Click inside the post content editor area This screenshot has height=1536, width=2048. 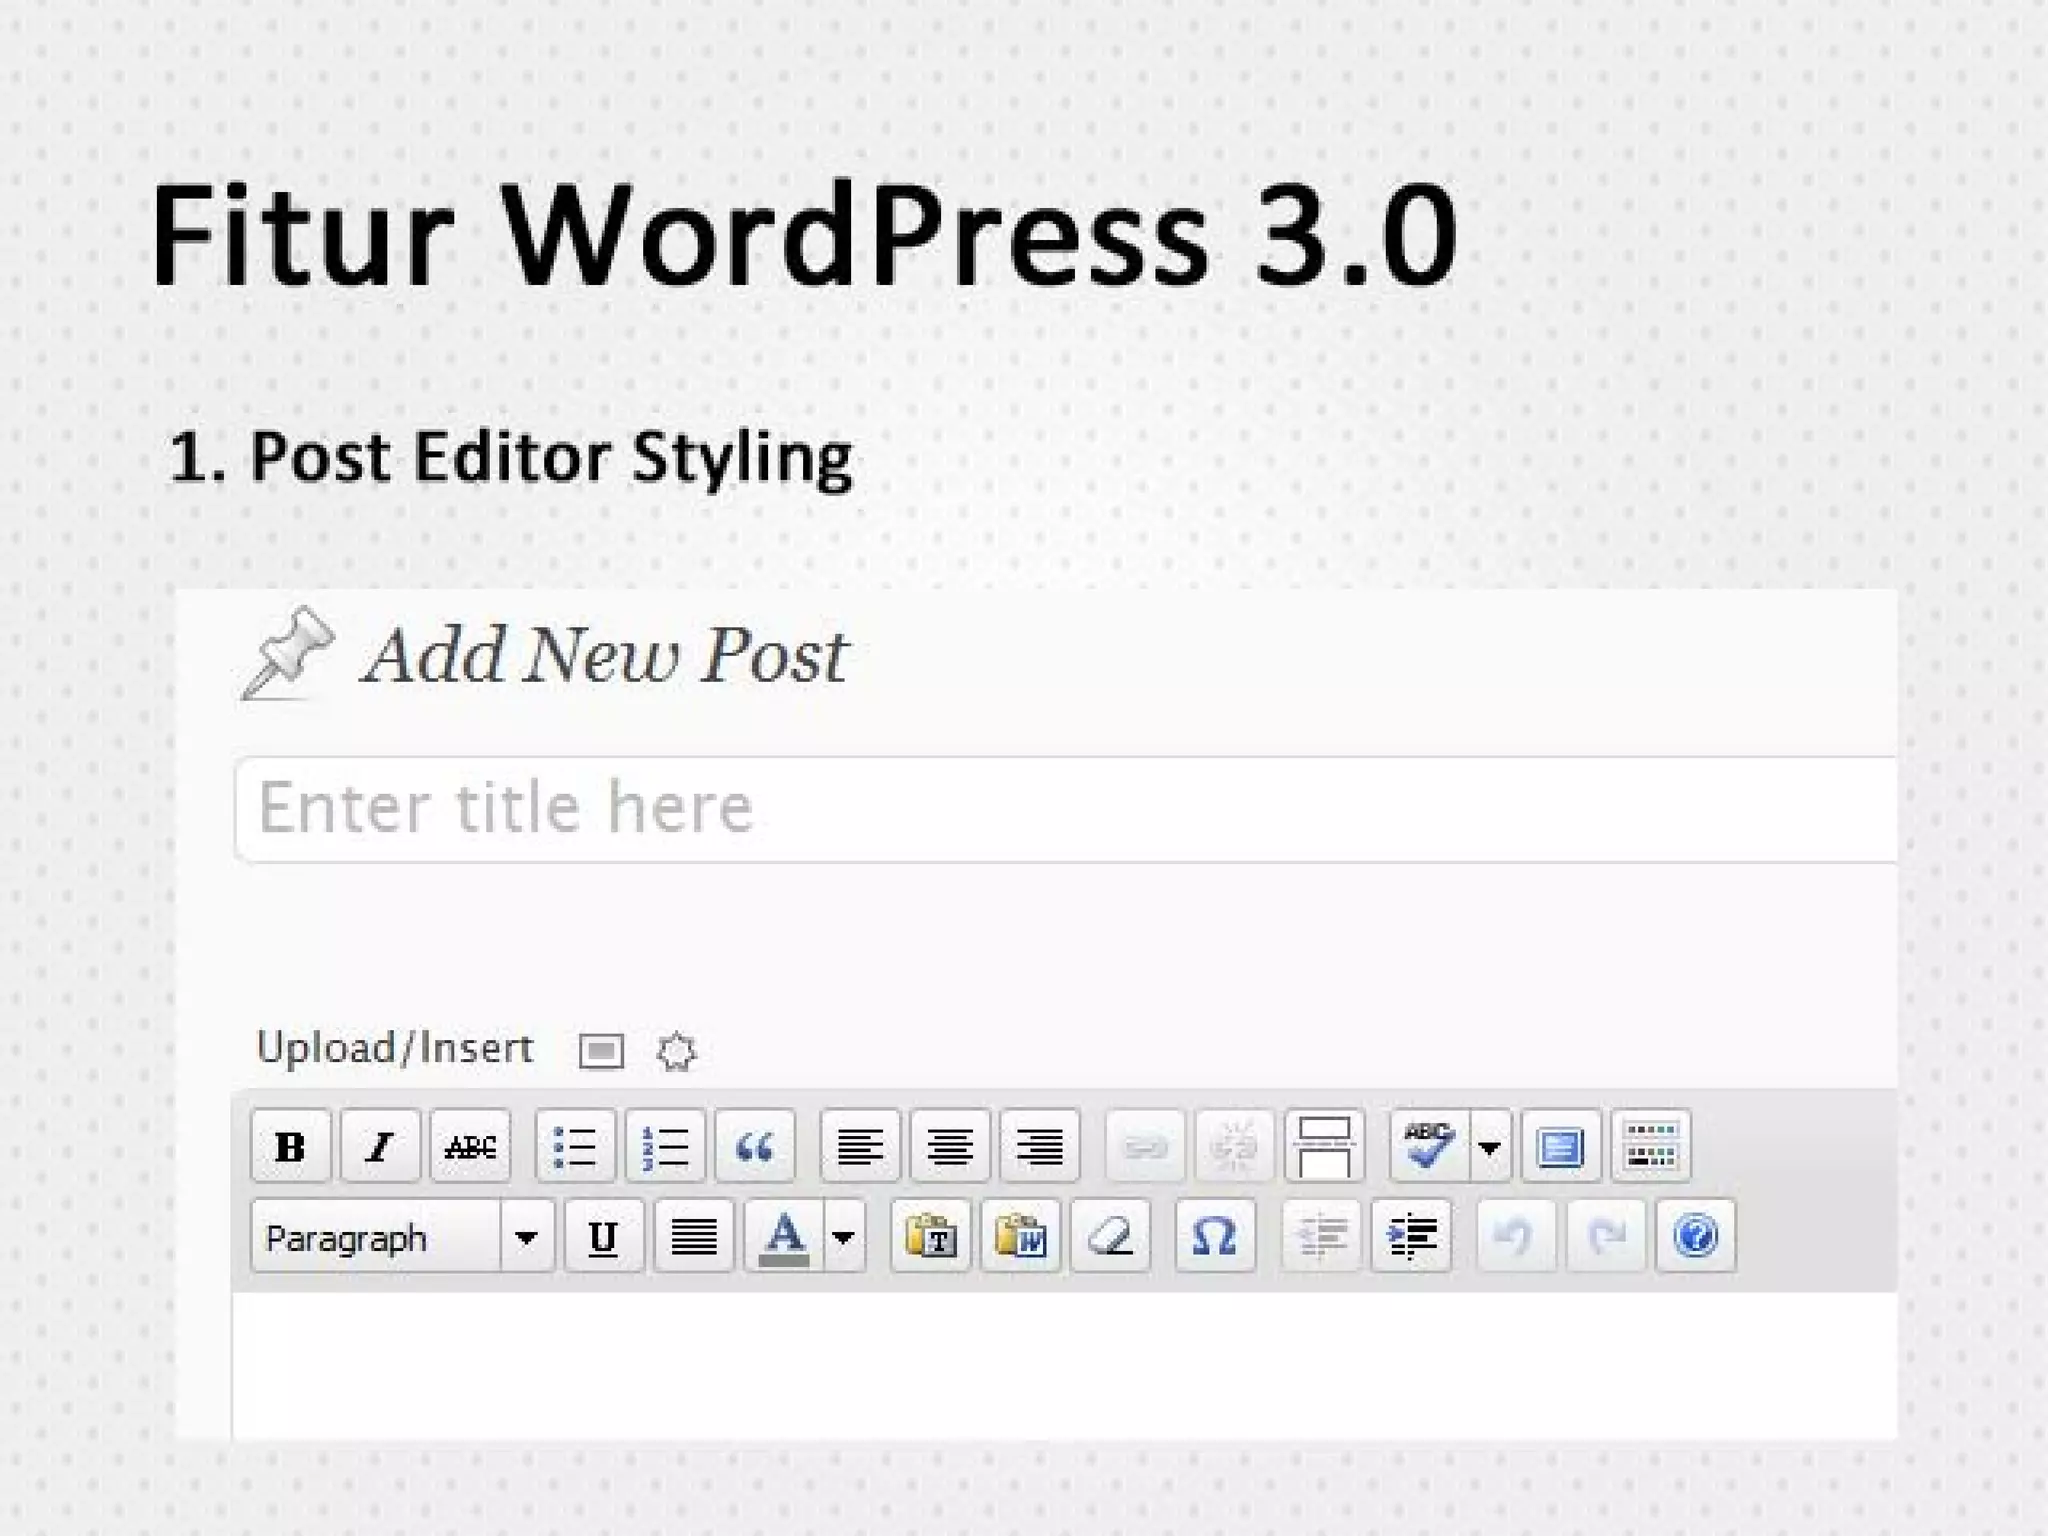(x=1065, y=1365)
